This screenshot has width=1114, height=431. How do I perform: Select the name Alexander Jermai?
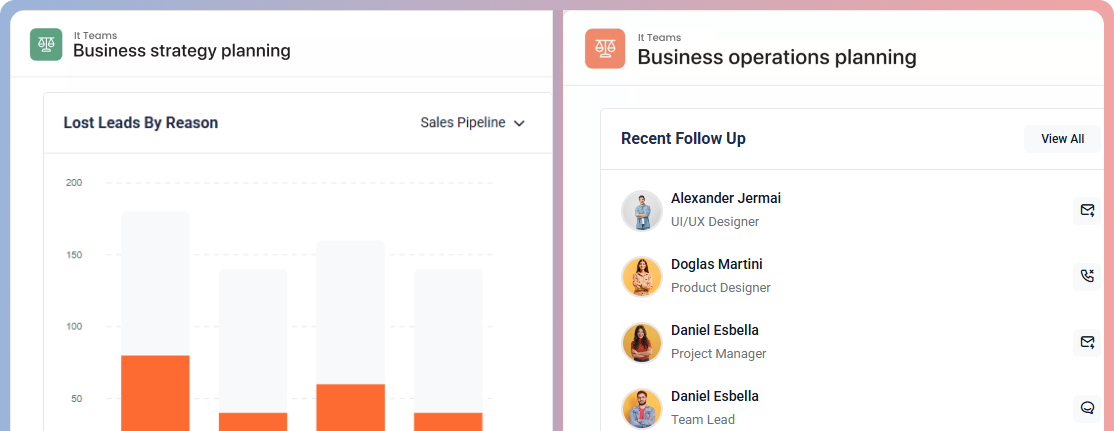725,198
